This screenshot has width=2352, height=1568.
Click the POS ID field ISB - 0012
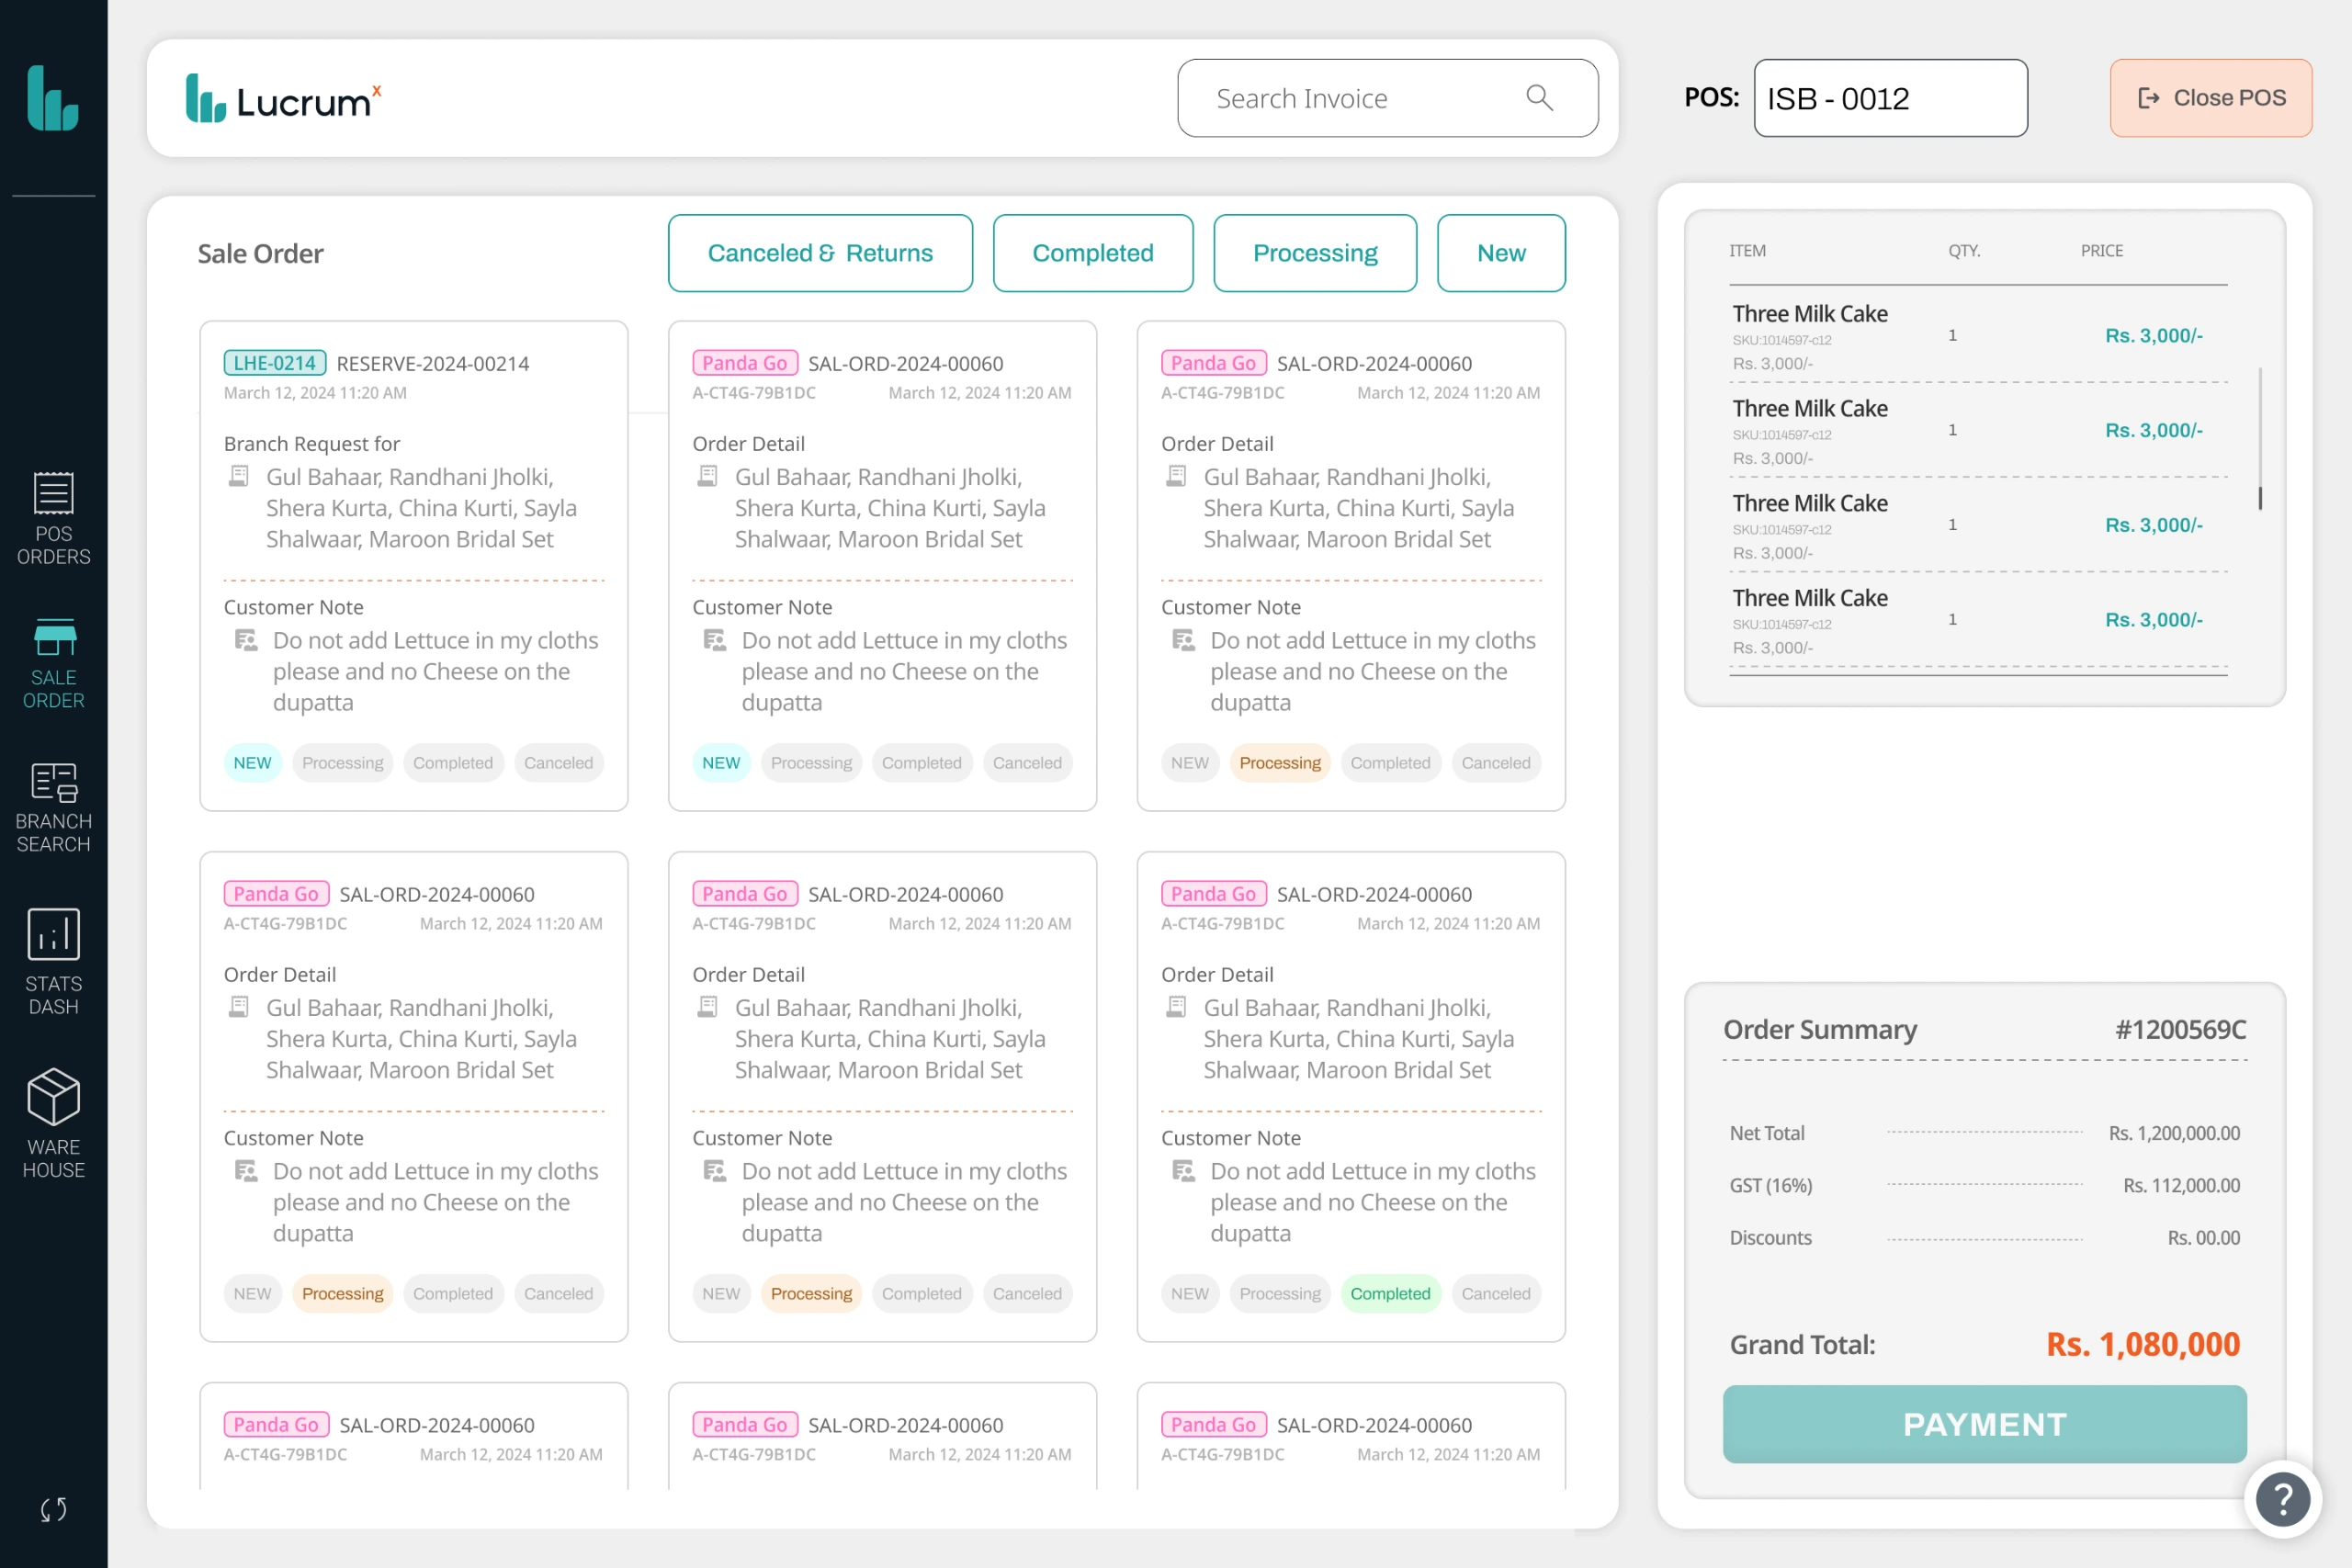pos(1890,98)
